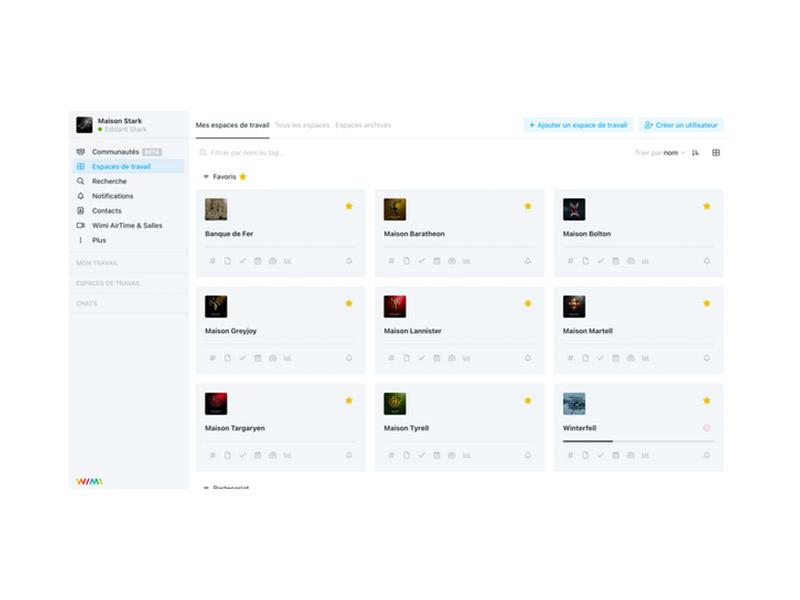Click the Winterfell progress bar
800x600 pixels.
pyautogui.click(x=638, y=441)
